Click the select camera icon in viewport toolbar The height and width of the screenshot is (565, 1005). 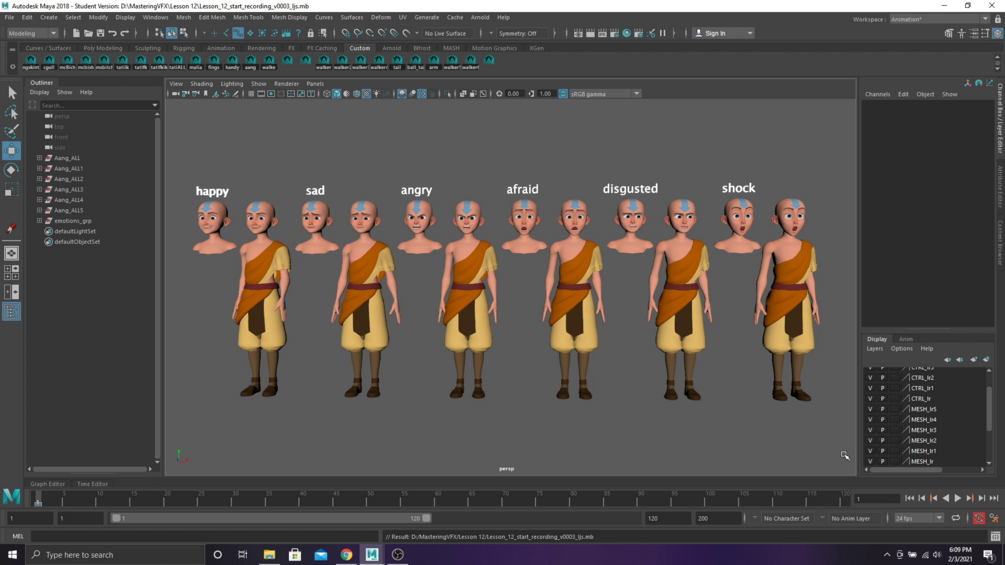(x=176, y=94)
